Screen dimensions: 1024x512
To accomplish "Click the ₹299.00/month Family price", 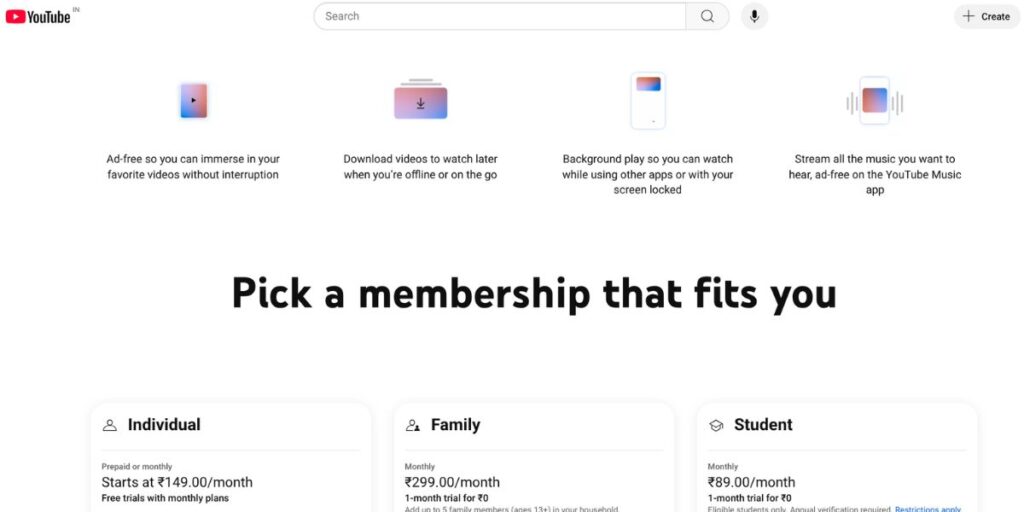I will pyautogui.click(x=452, y=482).
